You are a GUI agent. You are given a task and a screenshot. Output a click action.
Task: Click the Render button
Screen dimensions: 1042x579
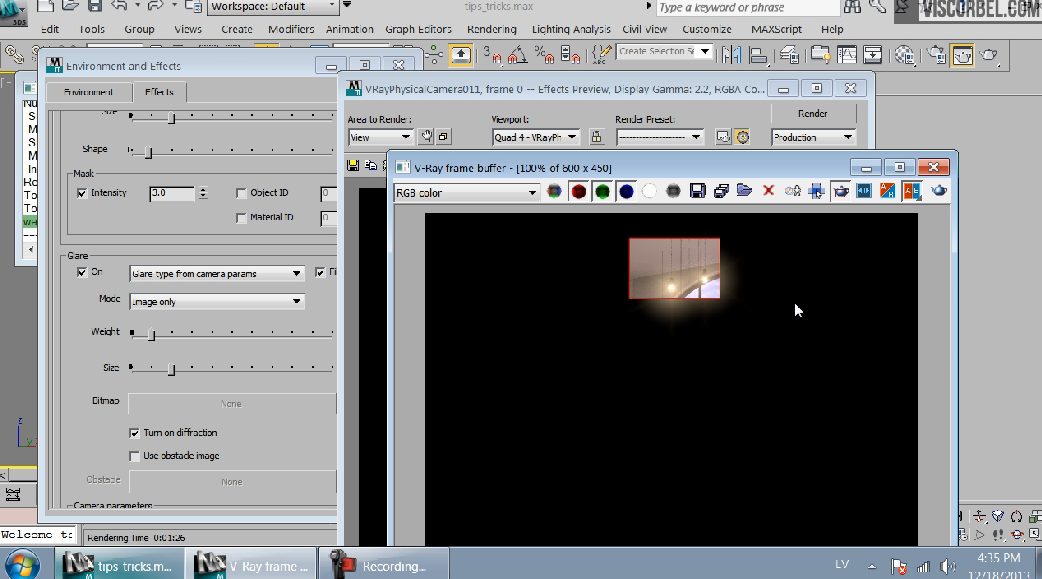point(813,114)
